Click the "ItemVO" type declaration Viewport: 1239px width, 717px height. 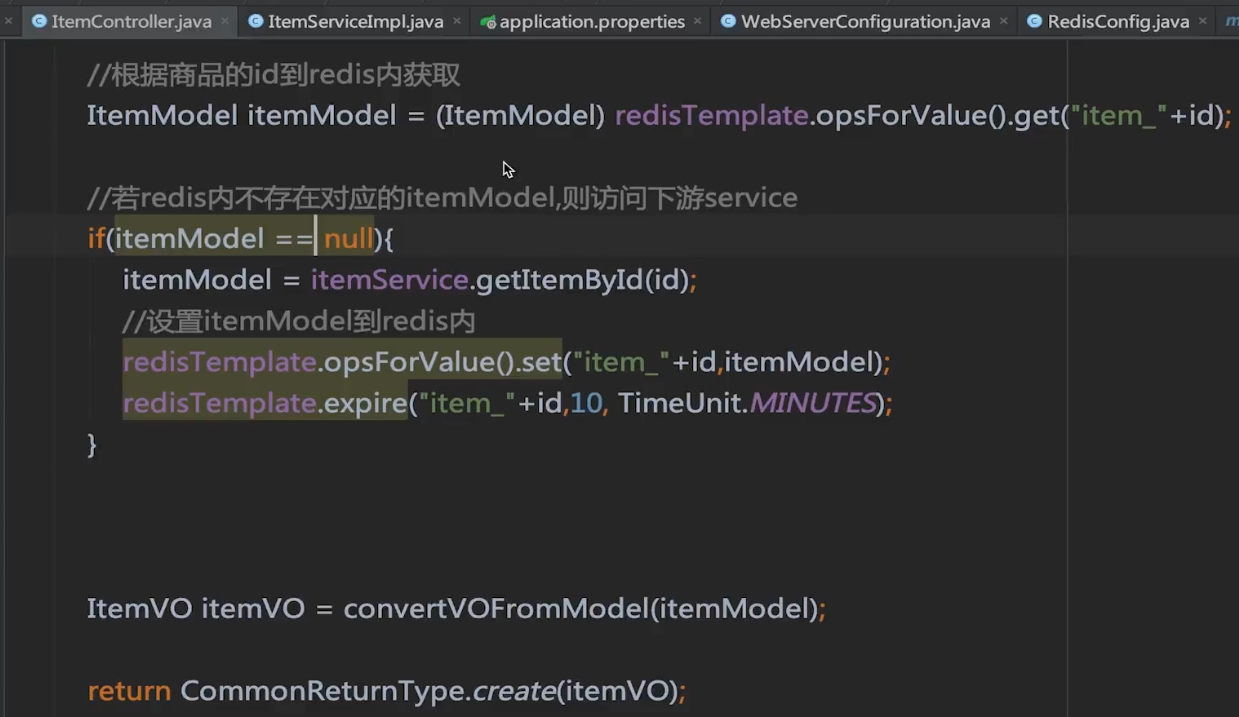(x=139, y=608)
